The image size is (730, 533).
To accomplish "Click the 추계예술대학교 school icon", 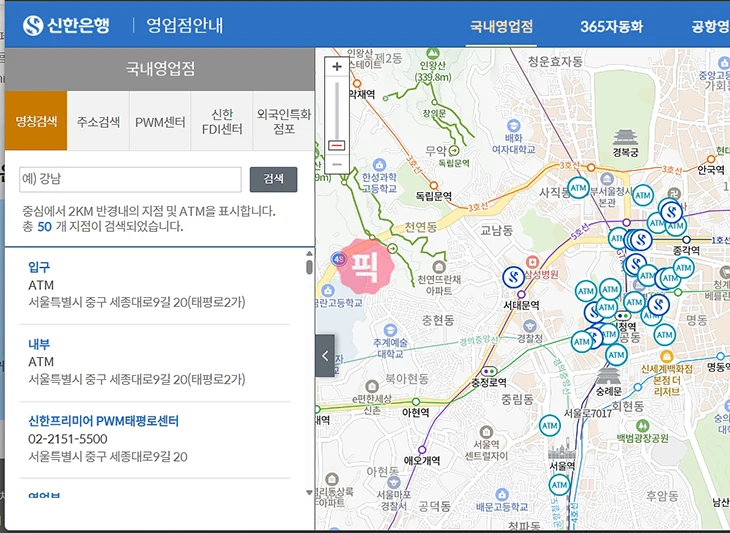I will [390, 330].
